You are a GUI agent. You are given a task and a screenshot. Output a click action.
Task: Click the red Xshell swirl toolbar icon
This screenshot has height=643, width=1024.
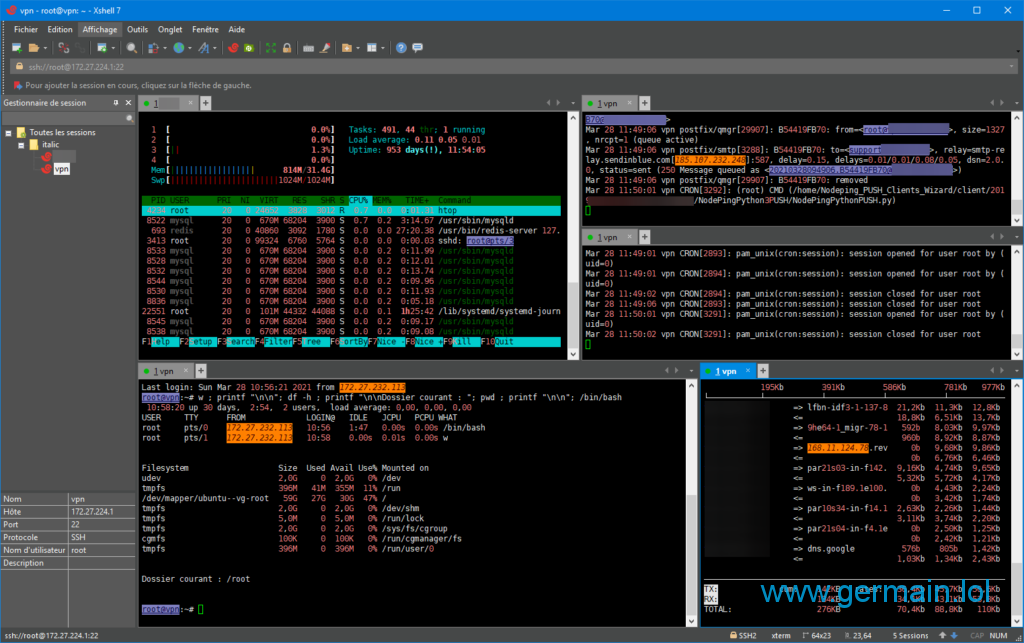[x=233, y=48]
